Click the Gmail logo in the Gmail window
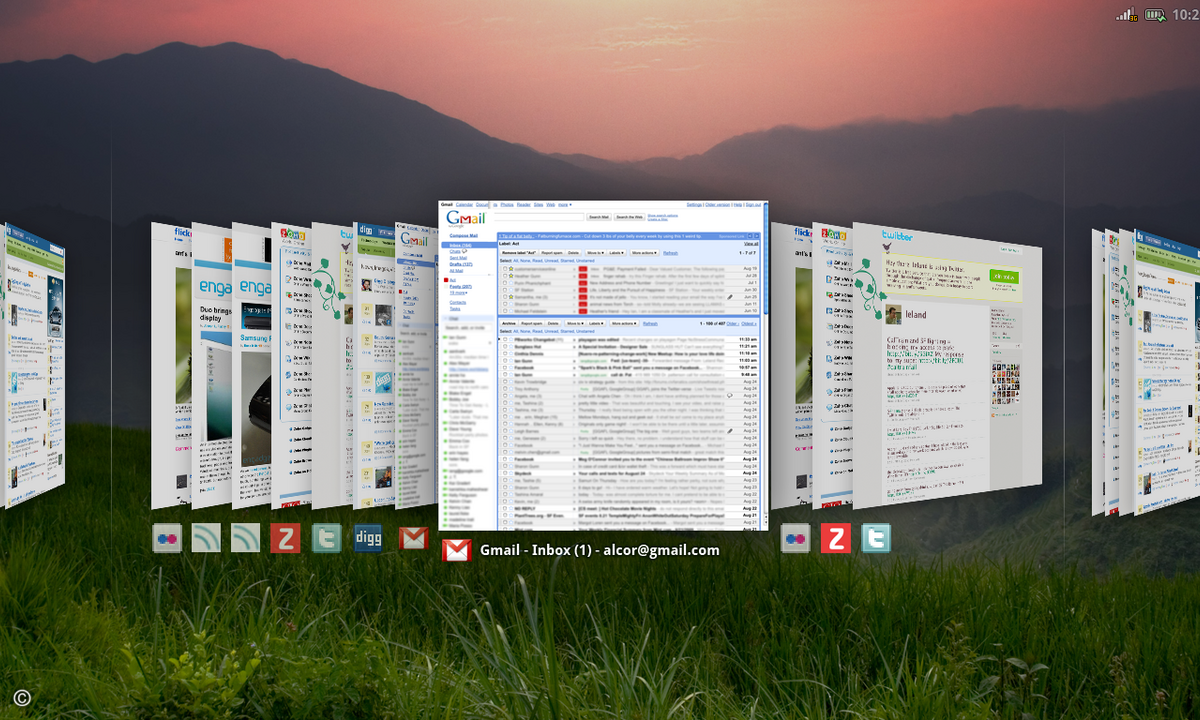Screen dimensions: 1200x720 pos(466,219)
